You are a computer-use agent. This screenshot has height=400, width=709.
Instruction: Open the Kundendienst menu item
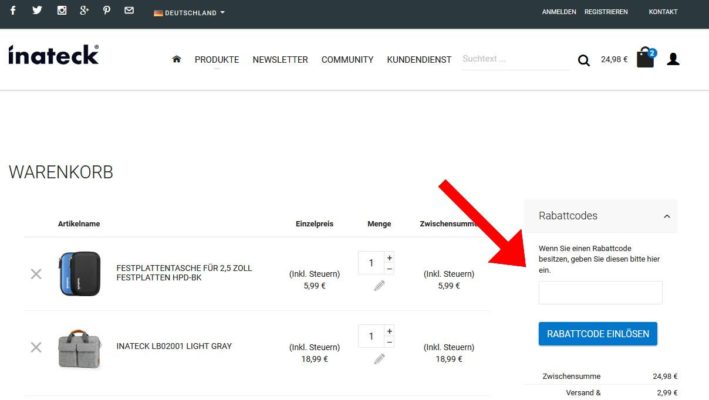(419, 60)
